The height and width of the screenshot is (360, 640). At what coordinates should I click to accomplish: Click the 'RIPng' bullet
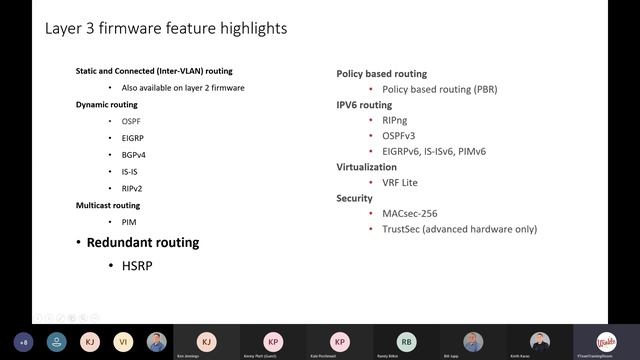pos(395,120)
